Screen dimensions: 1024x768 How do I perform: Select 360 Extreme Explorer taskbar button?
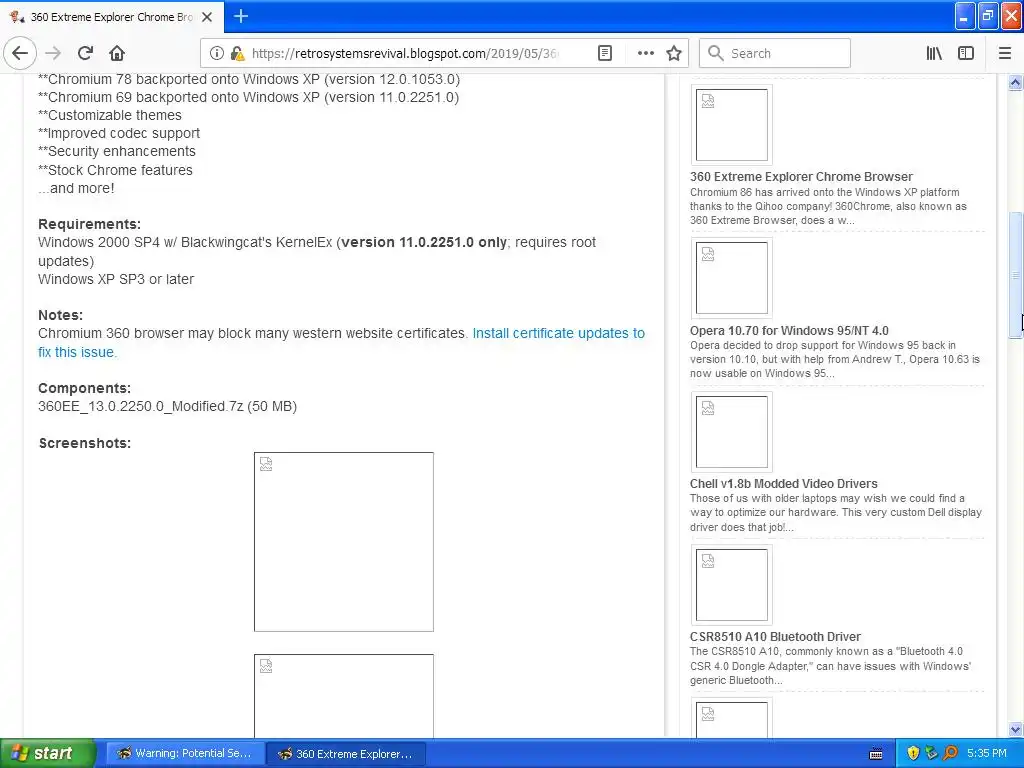coord(345,753)
